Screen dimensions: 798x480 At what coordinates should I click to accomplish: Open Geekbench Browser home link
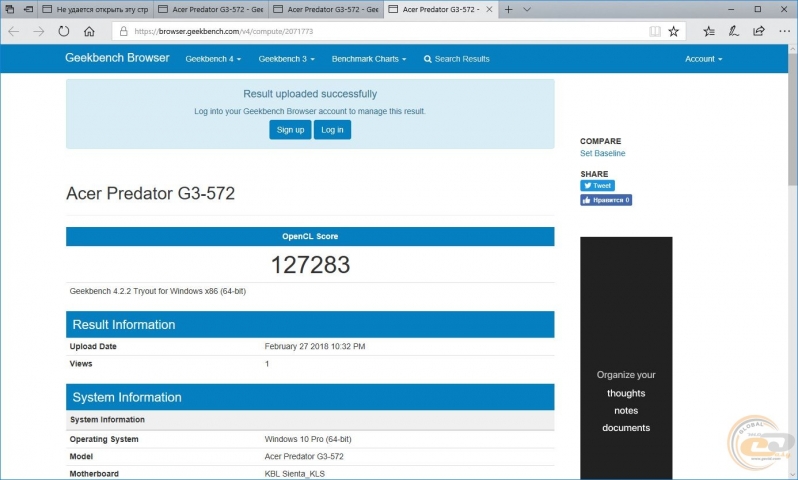pyautogui.click(x=117, y=58)
